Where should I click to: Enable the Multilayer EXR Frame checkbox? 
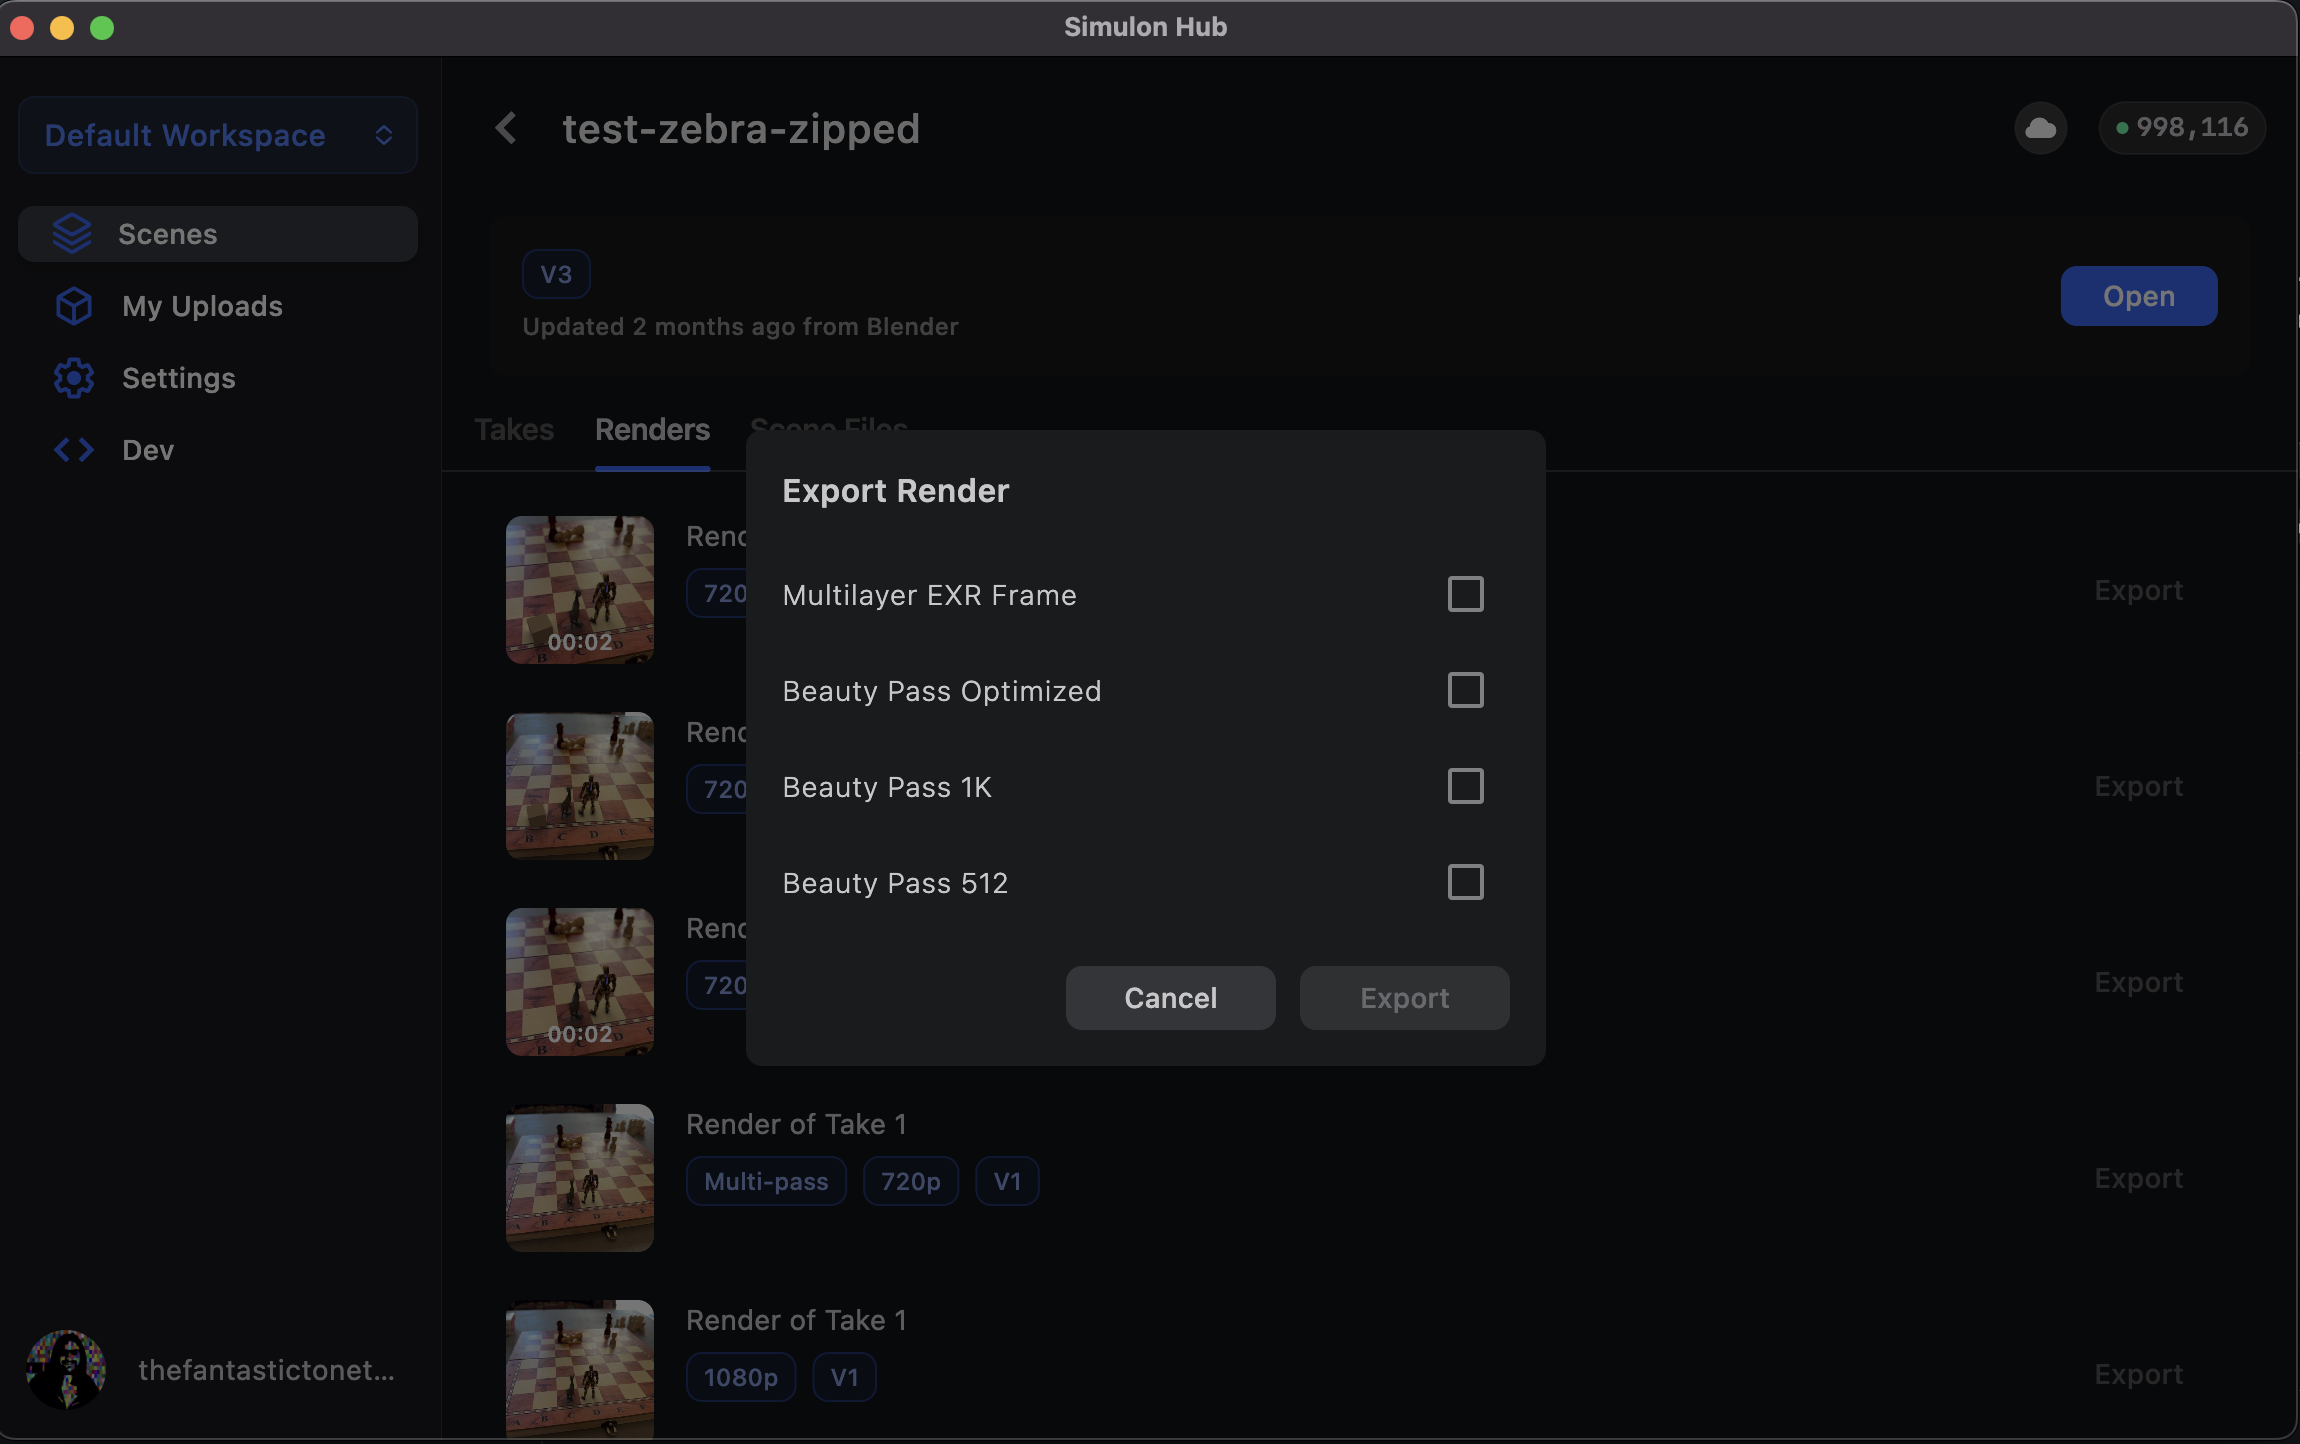(1465, 594)
